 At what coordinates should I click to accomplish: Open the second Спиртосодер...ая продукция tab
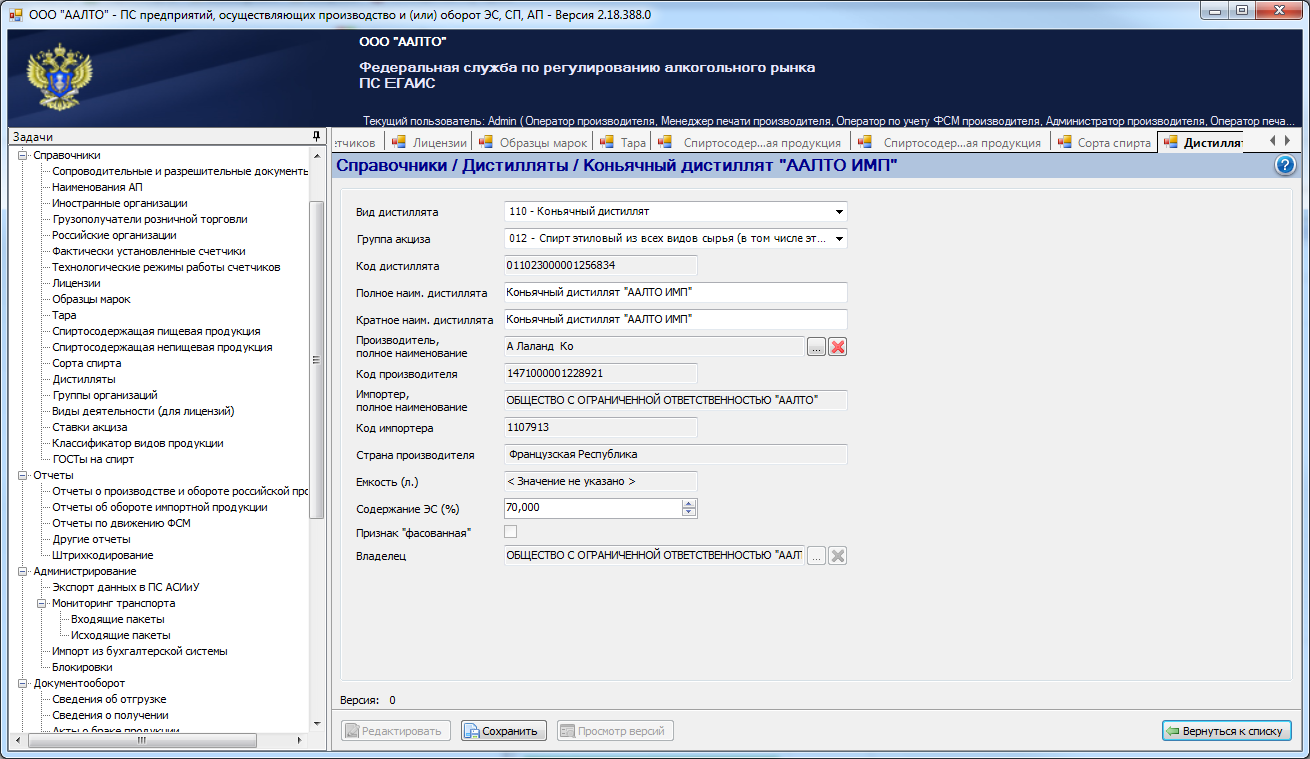tap(952, 142)
